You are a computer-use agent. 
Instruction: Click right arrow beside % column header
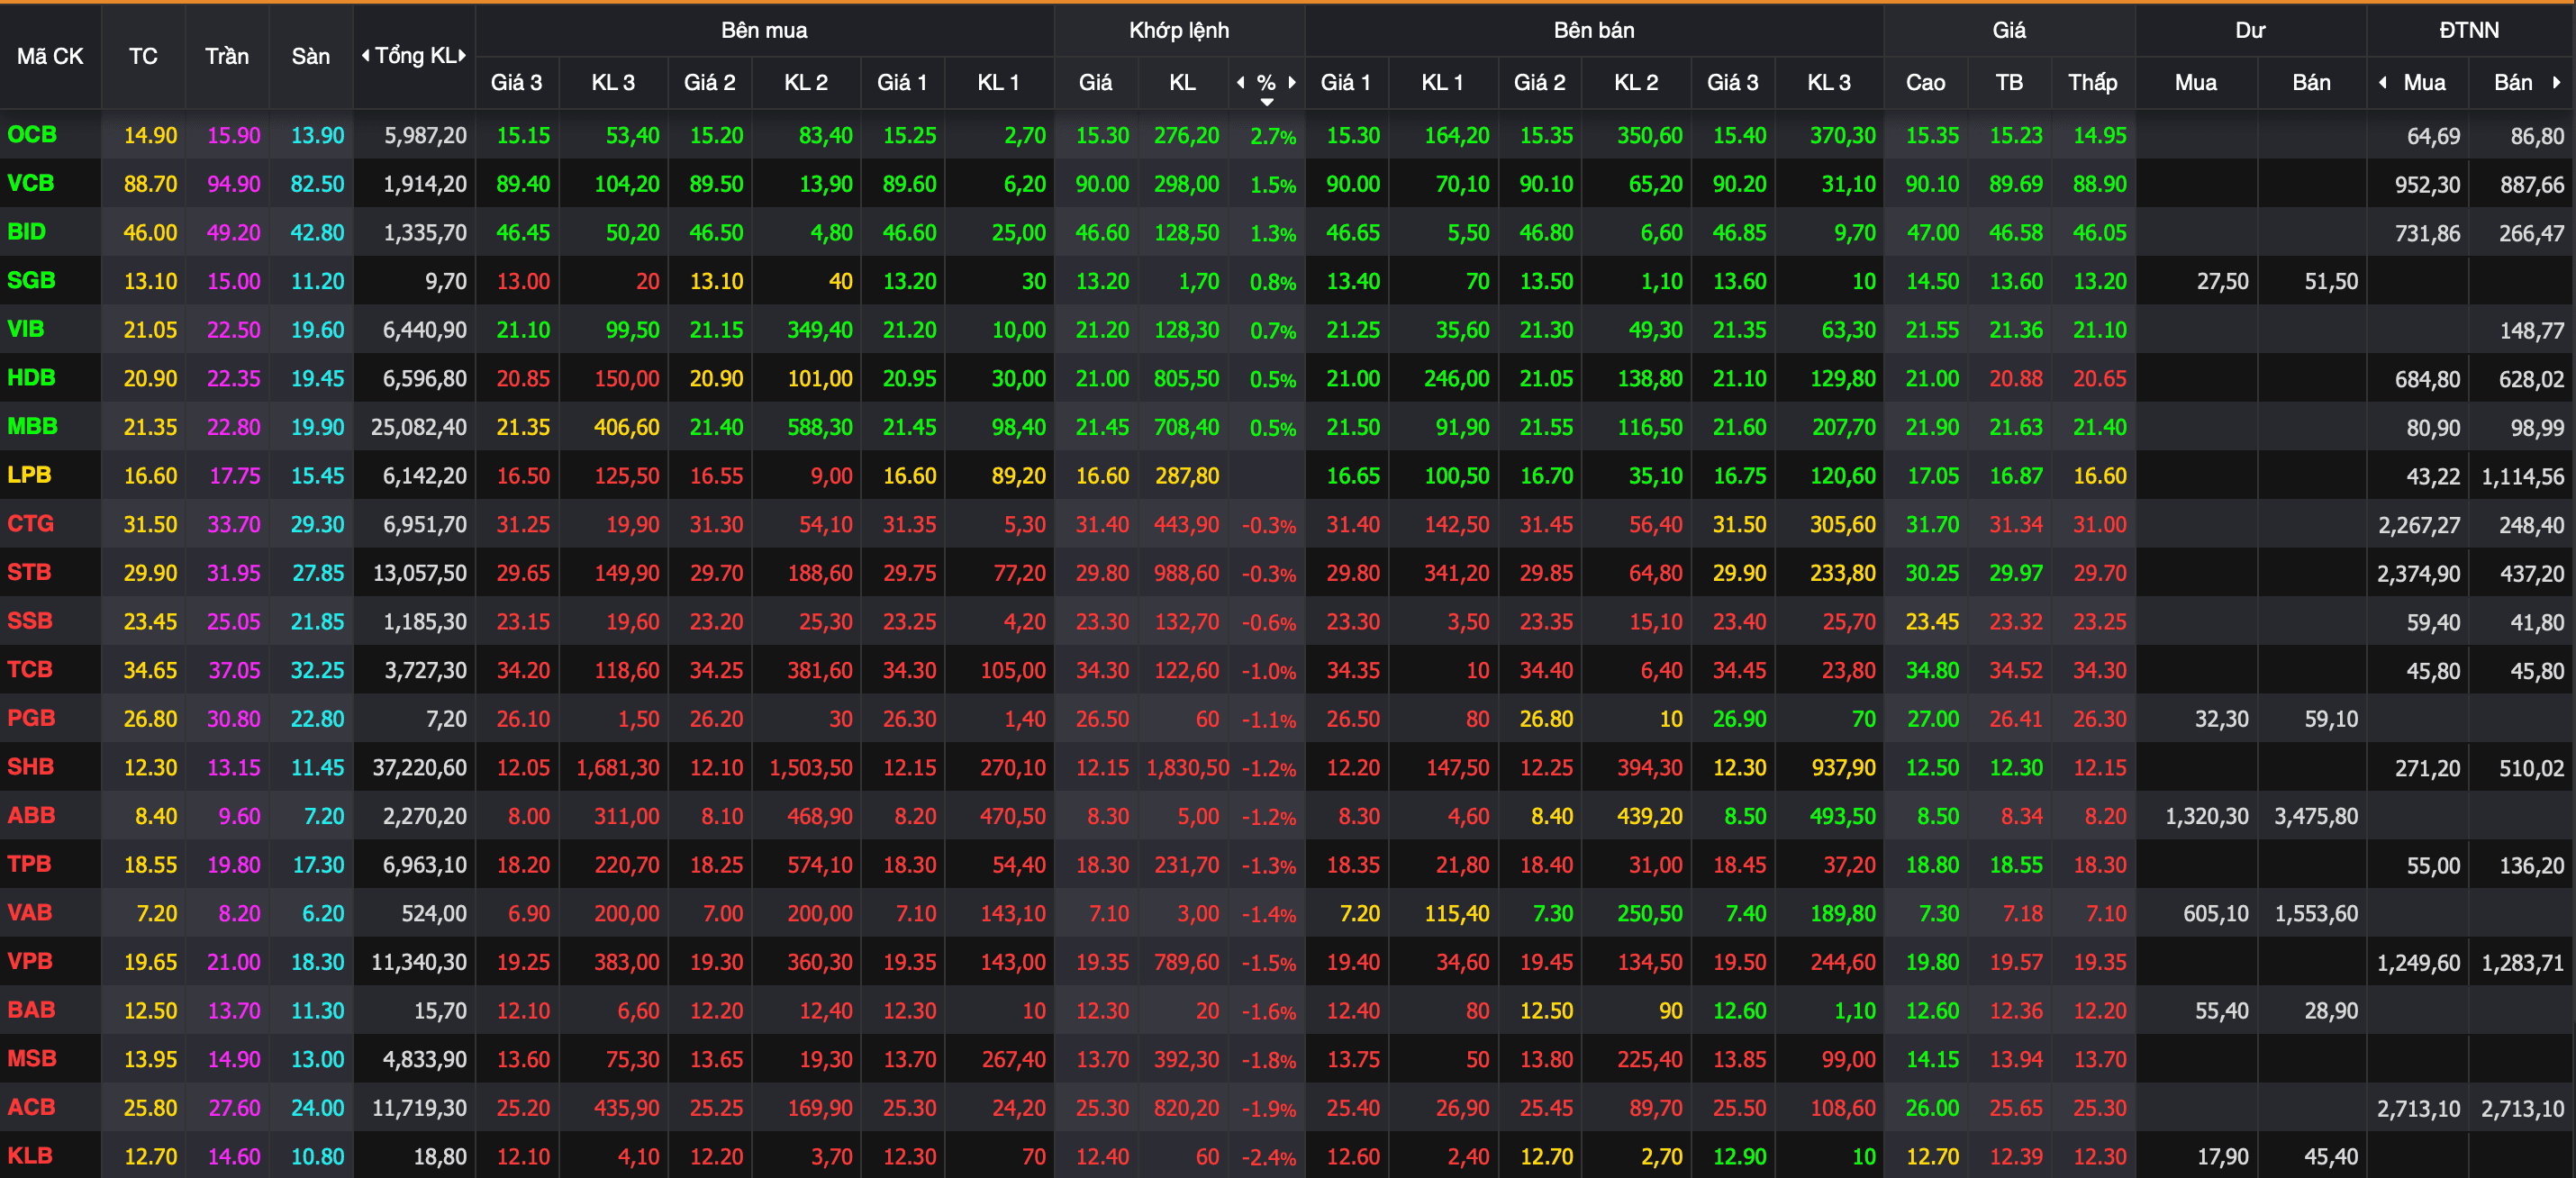point(1292,82)
